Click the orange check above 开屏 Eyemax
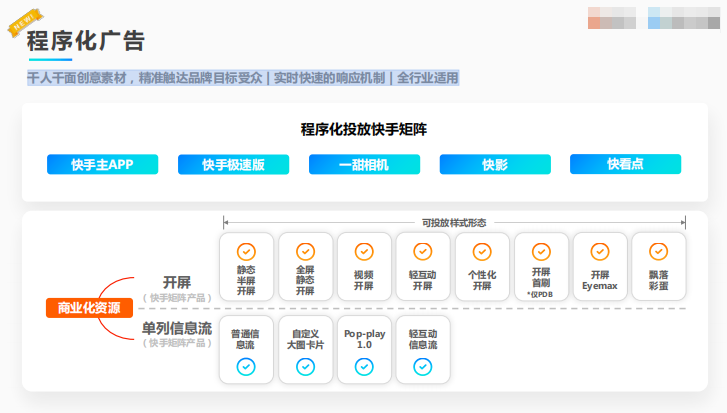This screenshot has width=727, height=413. 600,252
